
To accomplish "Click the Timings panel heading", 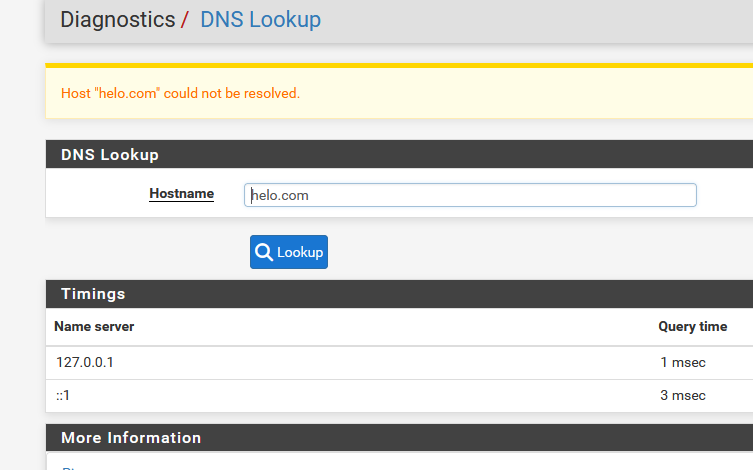I will pos(93,294).
